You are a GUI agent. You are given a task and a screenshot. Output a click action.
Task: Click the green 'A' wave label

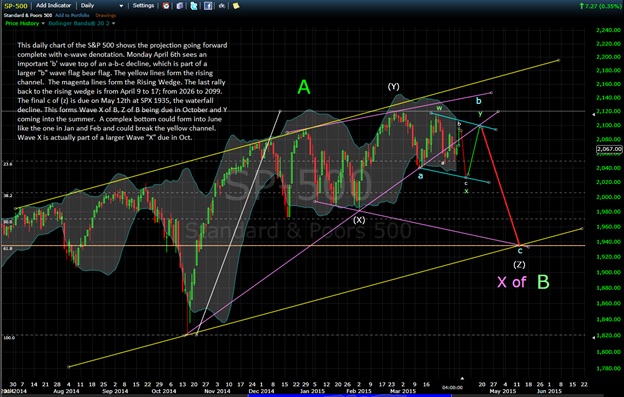[x=304, y=87]
